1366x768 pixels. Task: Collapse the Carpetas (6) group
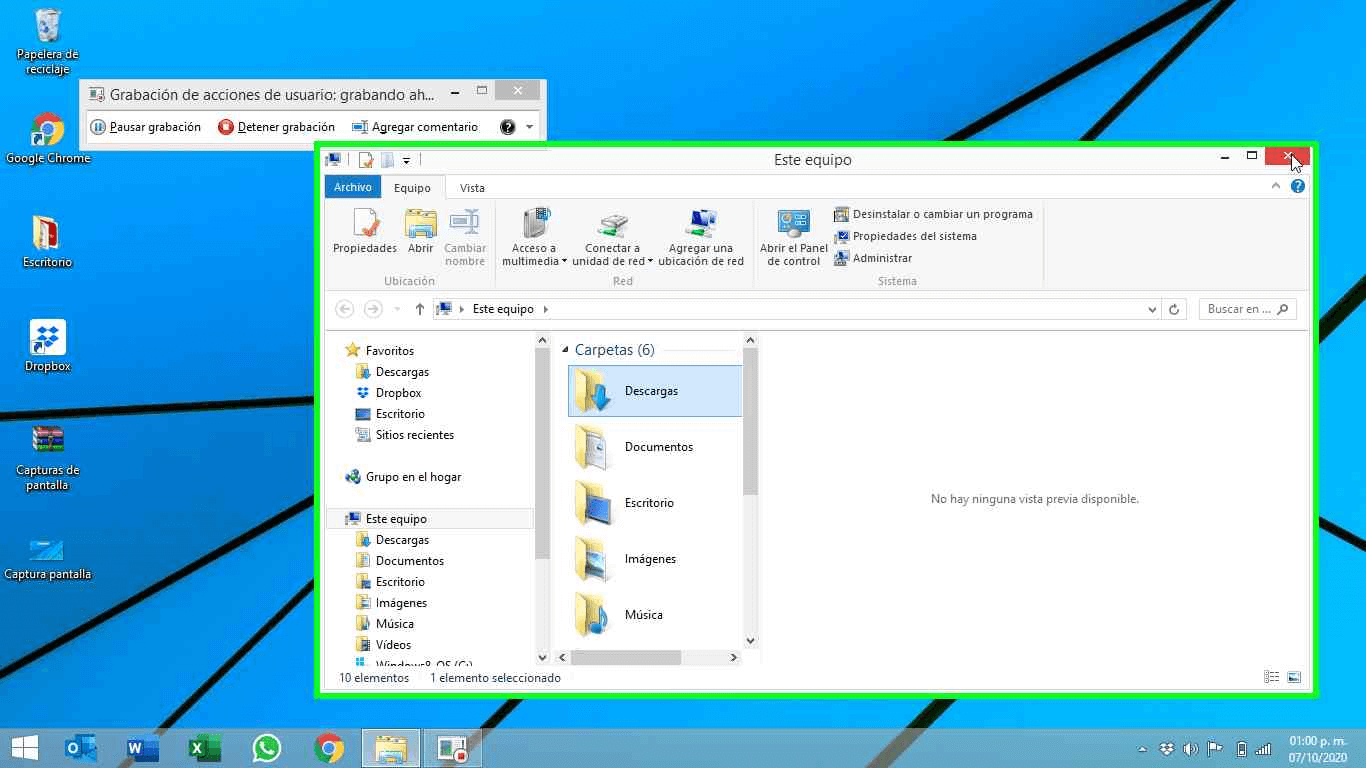pyautogui.click(x=566, y=350)
